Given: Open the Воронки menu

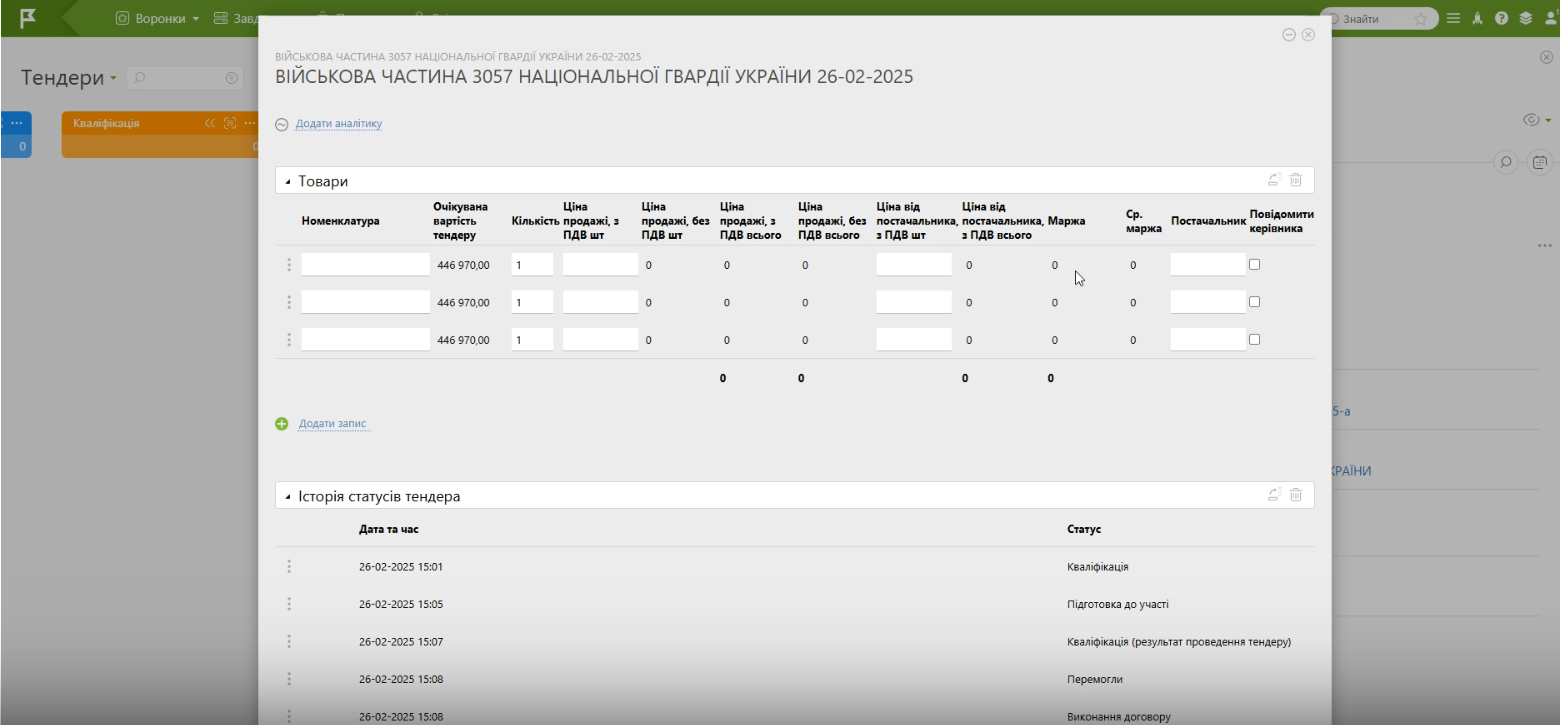Looking at the screenshot, I should click(x=158, y=18).
